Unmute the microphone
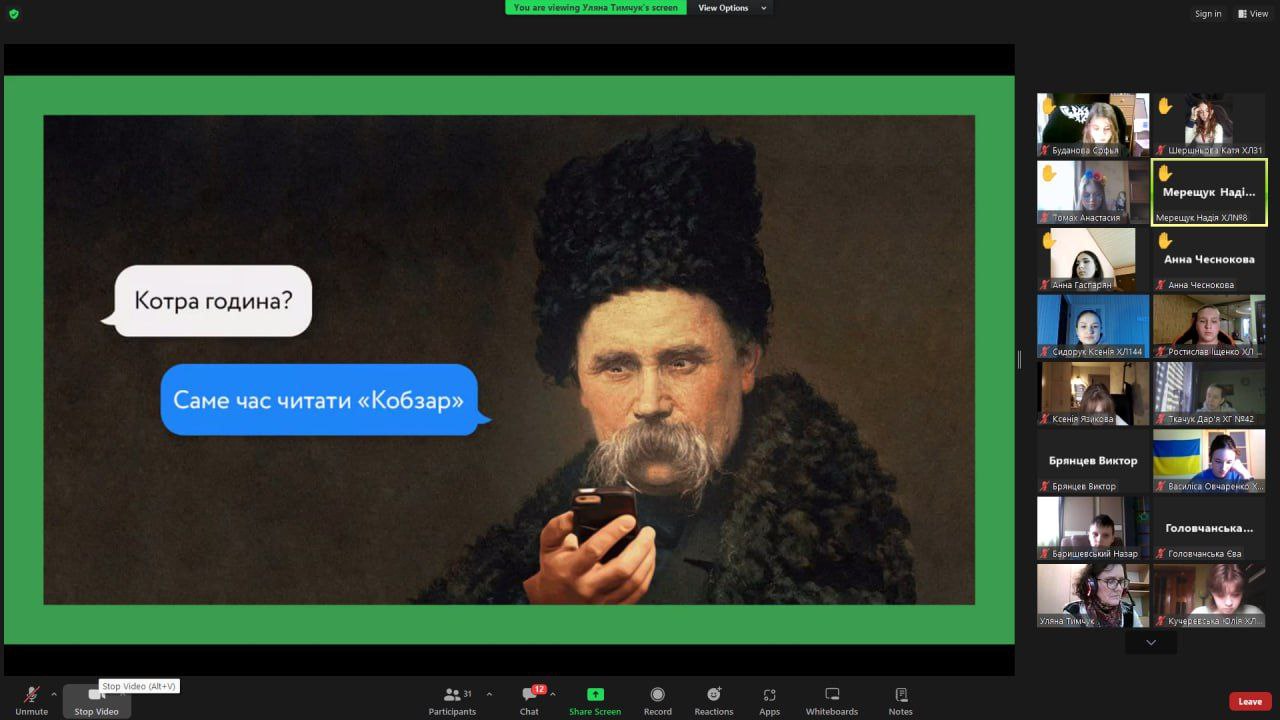The width and height of the screenshot is (1280, 720). 31,700
